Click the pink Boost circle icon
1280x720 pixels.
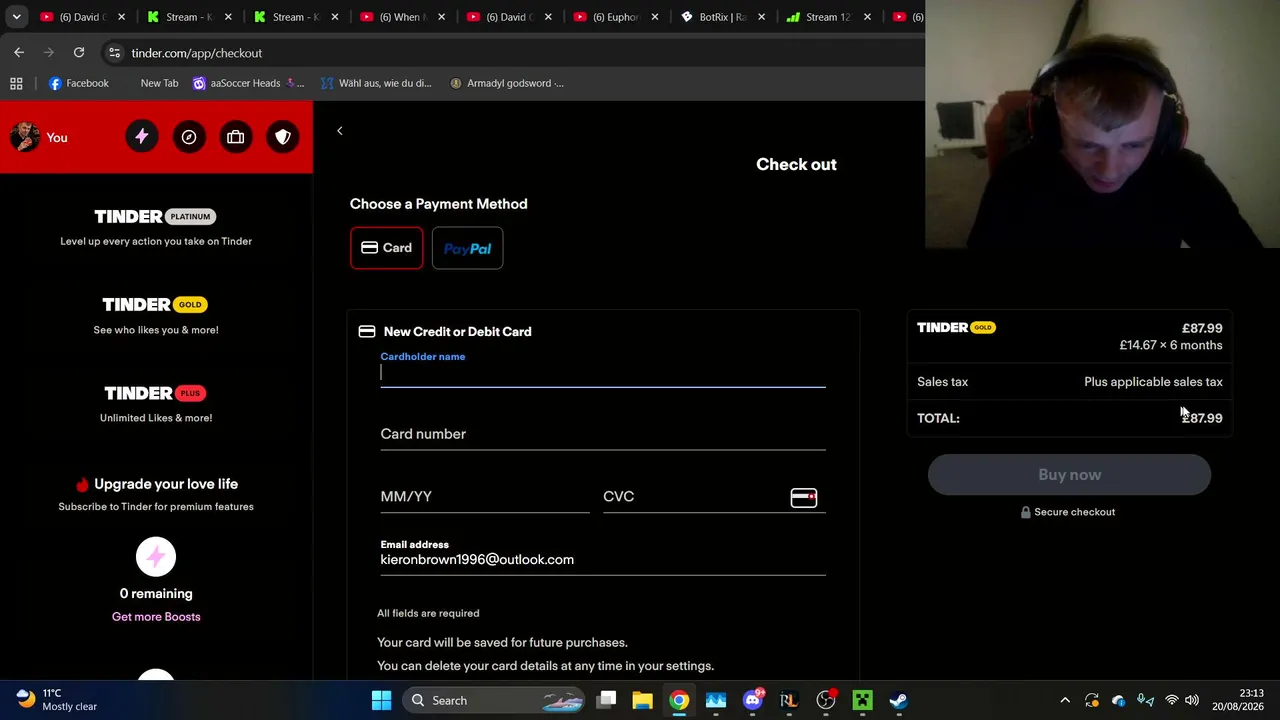[x=156, y=557]
